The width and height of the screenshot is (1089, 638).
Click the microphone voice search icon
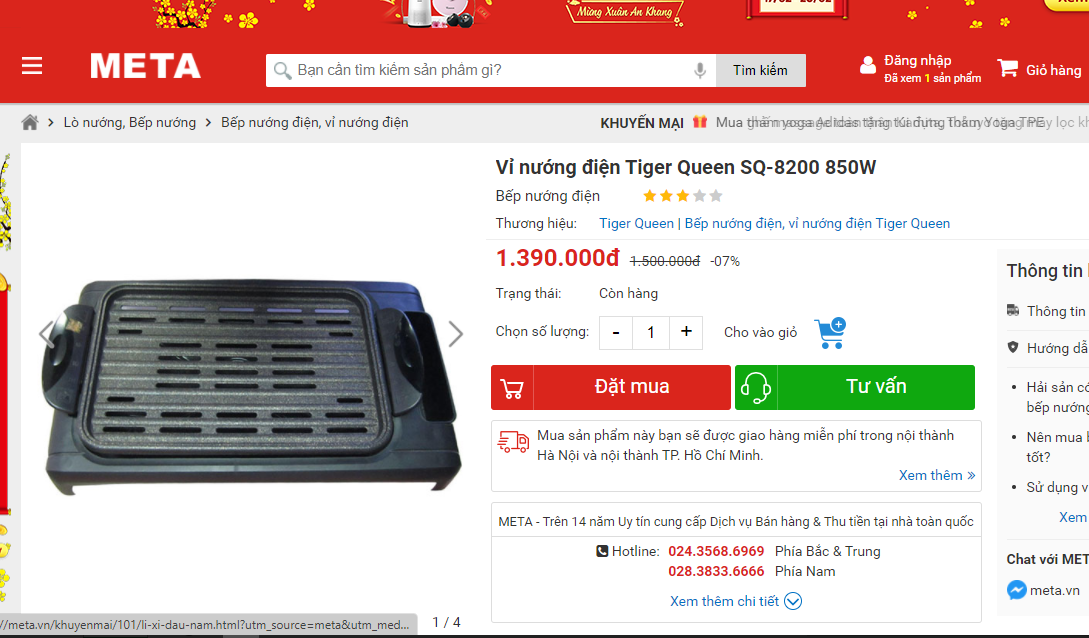pos(700,70)
